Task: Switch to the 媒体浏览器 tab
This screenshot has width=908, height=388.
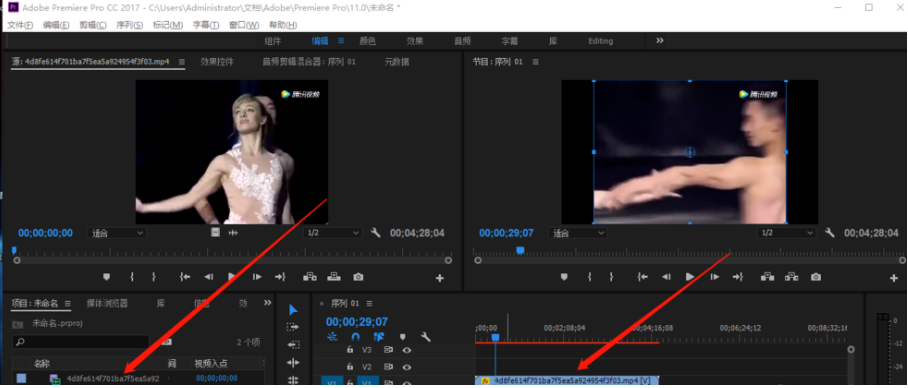Action: (107, 303)
